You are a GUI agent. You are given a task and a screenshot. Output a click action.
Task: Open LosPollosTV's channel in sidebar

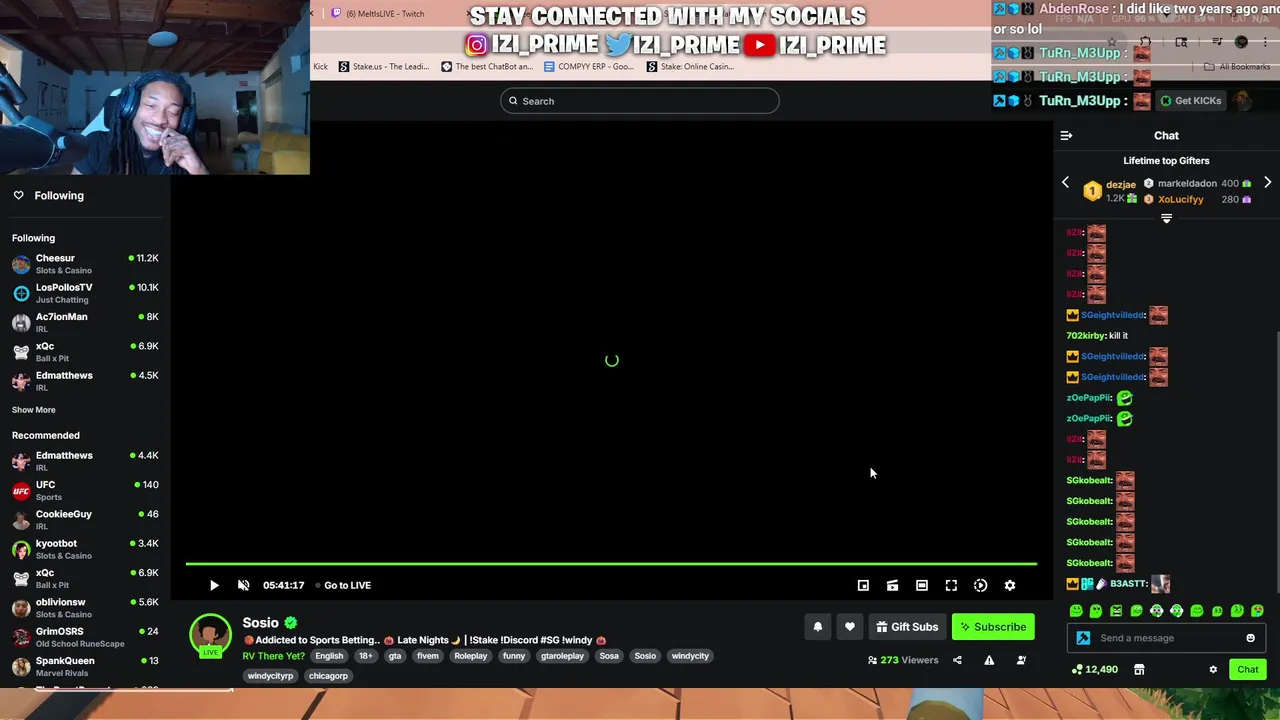tap(85, 293)
